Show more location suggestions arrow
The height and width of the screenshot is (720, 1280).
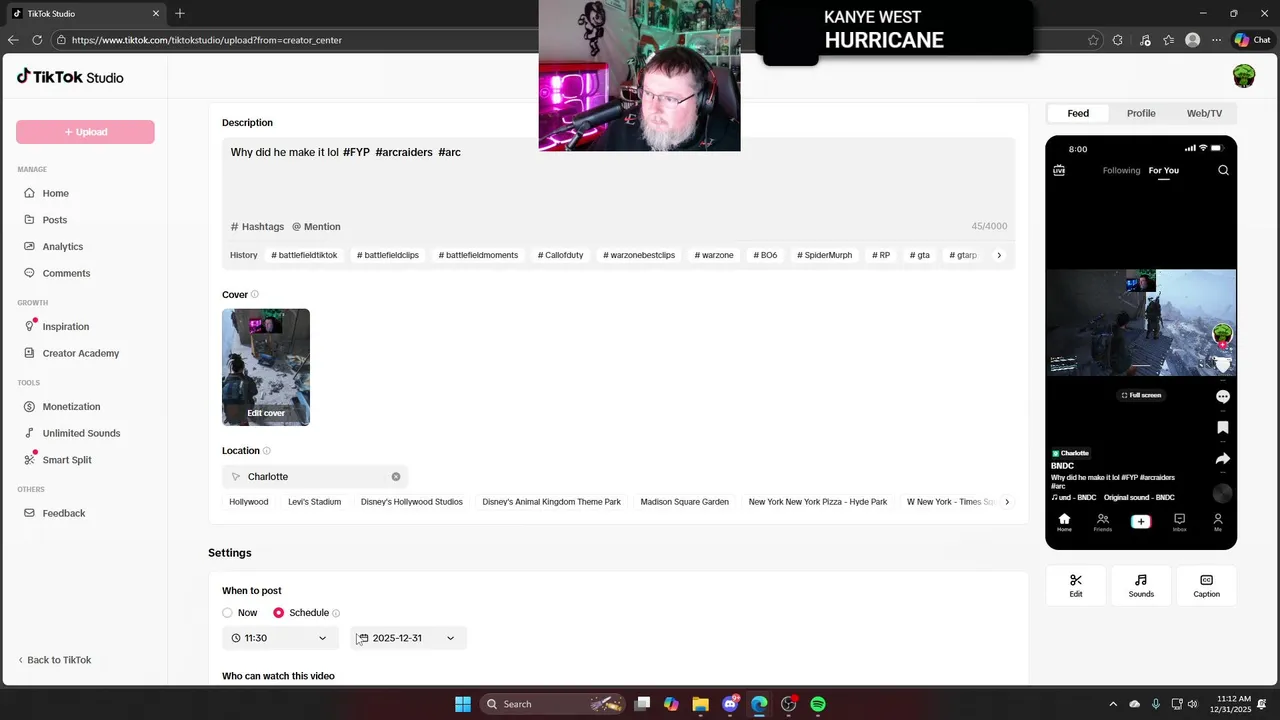pos(1007,502)
